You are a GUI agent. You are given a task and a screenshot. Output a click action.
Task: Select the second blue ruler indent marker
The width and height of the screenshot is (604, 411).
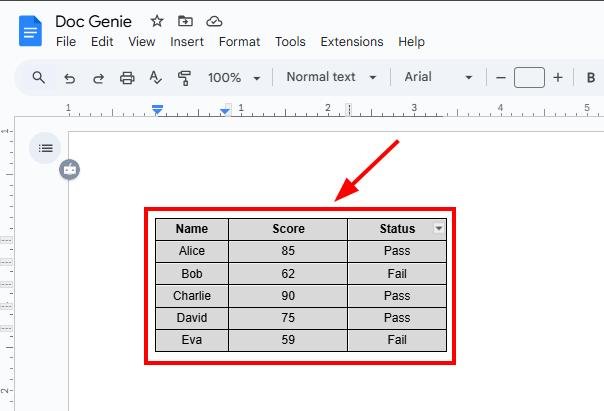tap(225, 111)
